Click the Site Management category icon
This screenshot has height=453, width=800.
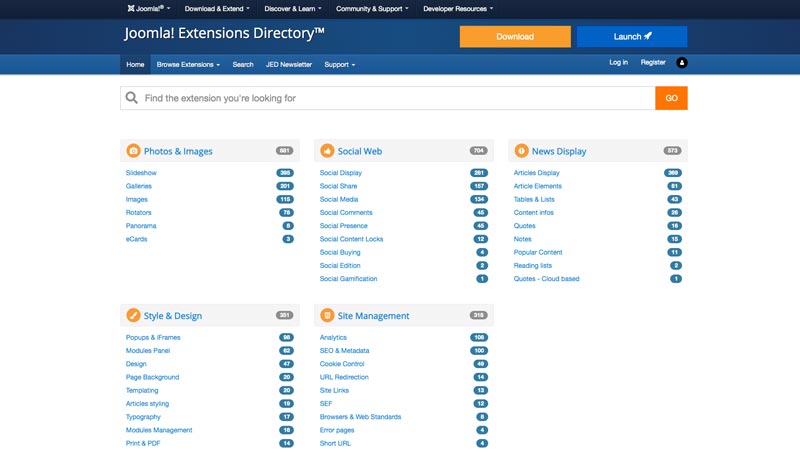(x=327, y=315)
